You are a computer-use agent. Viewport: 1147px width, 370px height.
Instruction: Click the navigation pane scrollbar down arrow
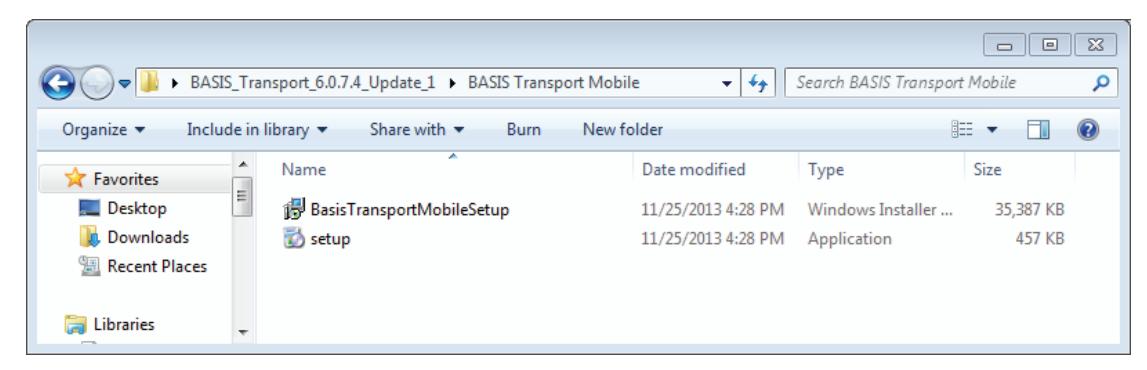(243, 333)
